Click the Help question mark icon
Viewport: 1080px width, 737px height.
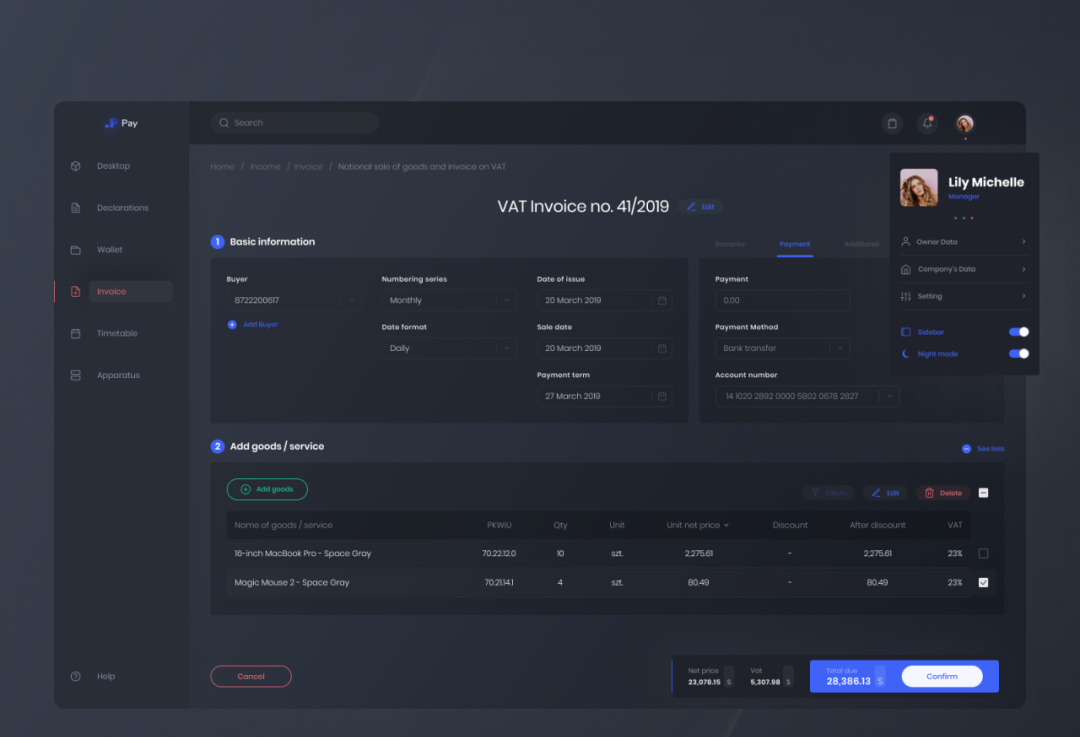75,677
